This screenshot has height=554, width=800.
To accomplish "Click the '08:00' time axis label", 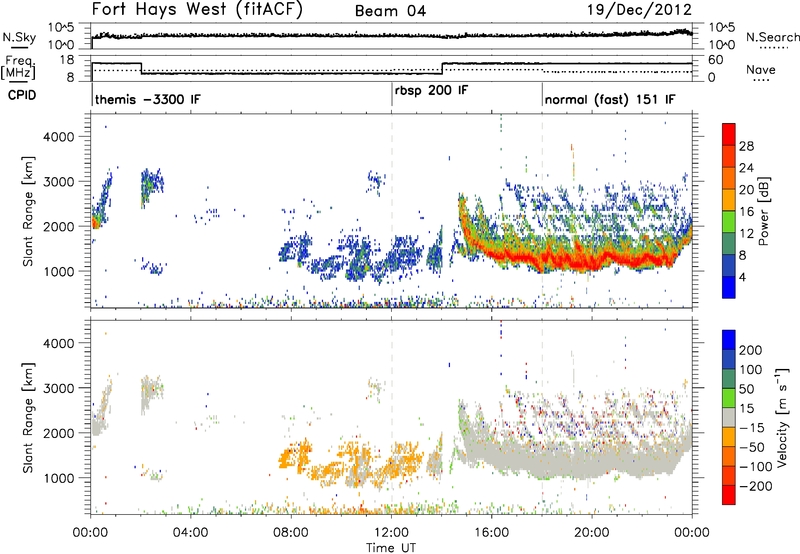I will [x=291, y=533].
